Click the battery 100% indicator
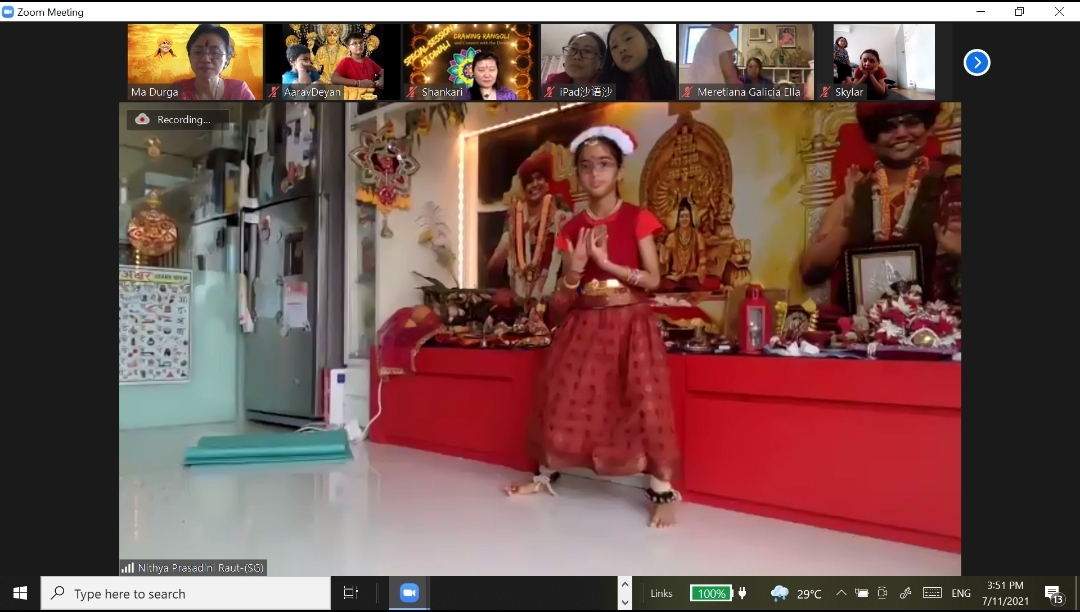 [711, 593]
